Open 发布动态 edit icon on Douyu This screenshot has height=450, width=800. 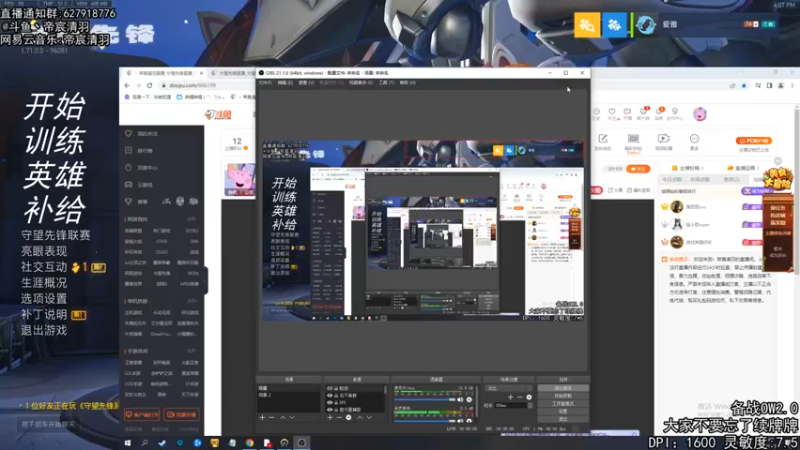tap(603, 139)
